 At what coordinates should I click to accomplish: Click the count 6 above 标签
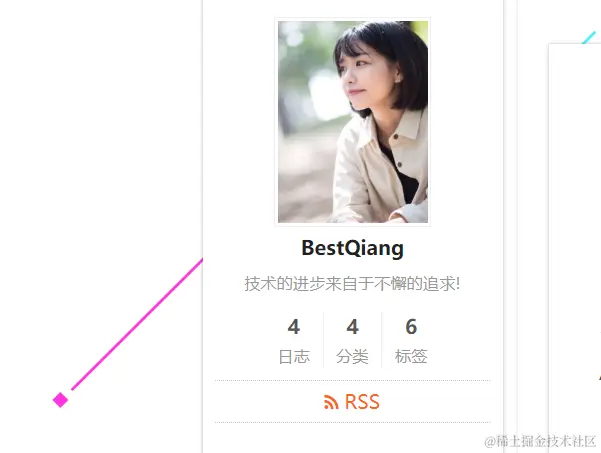[411, 327]
